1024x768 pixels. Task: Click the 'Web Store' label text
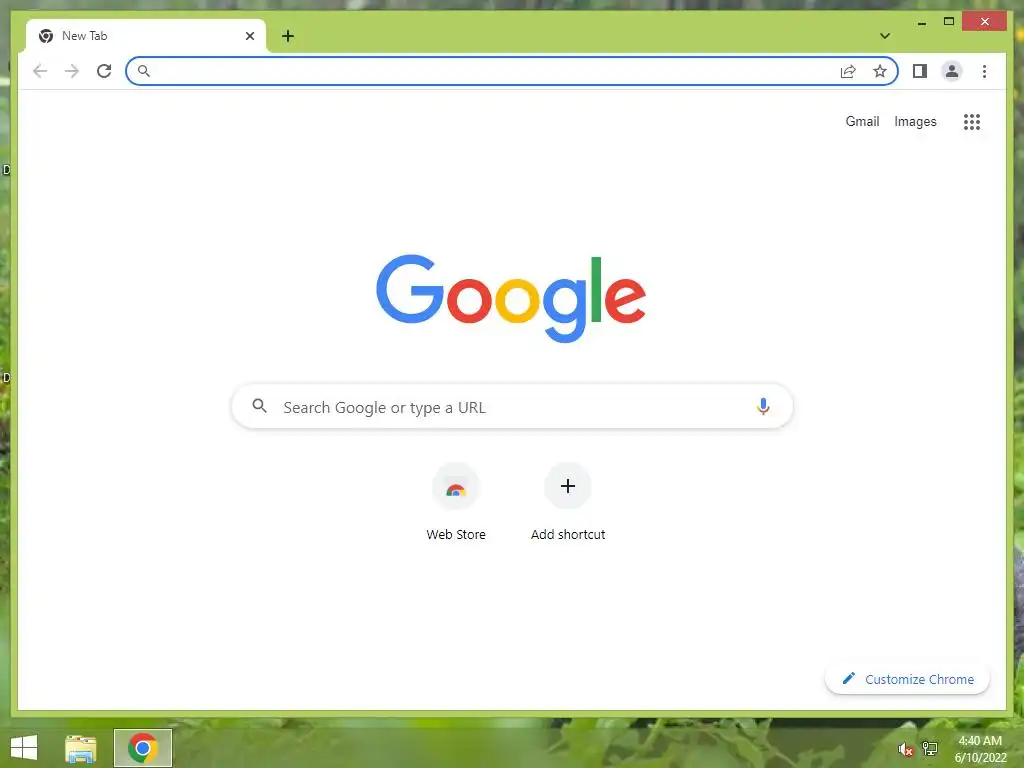tap(456, 534)
